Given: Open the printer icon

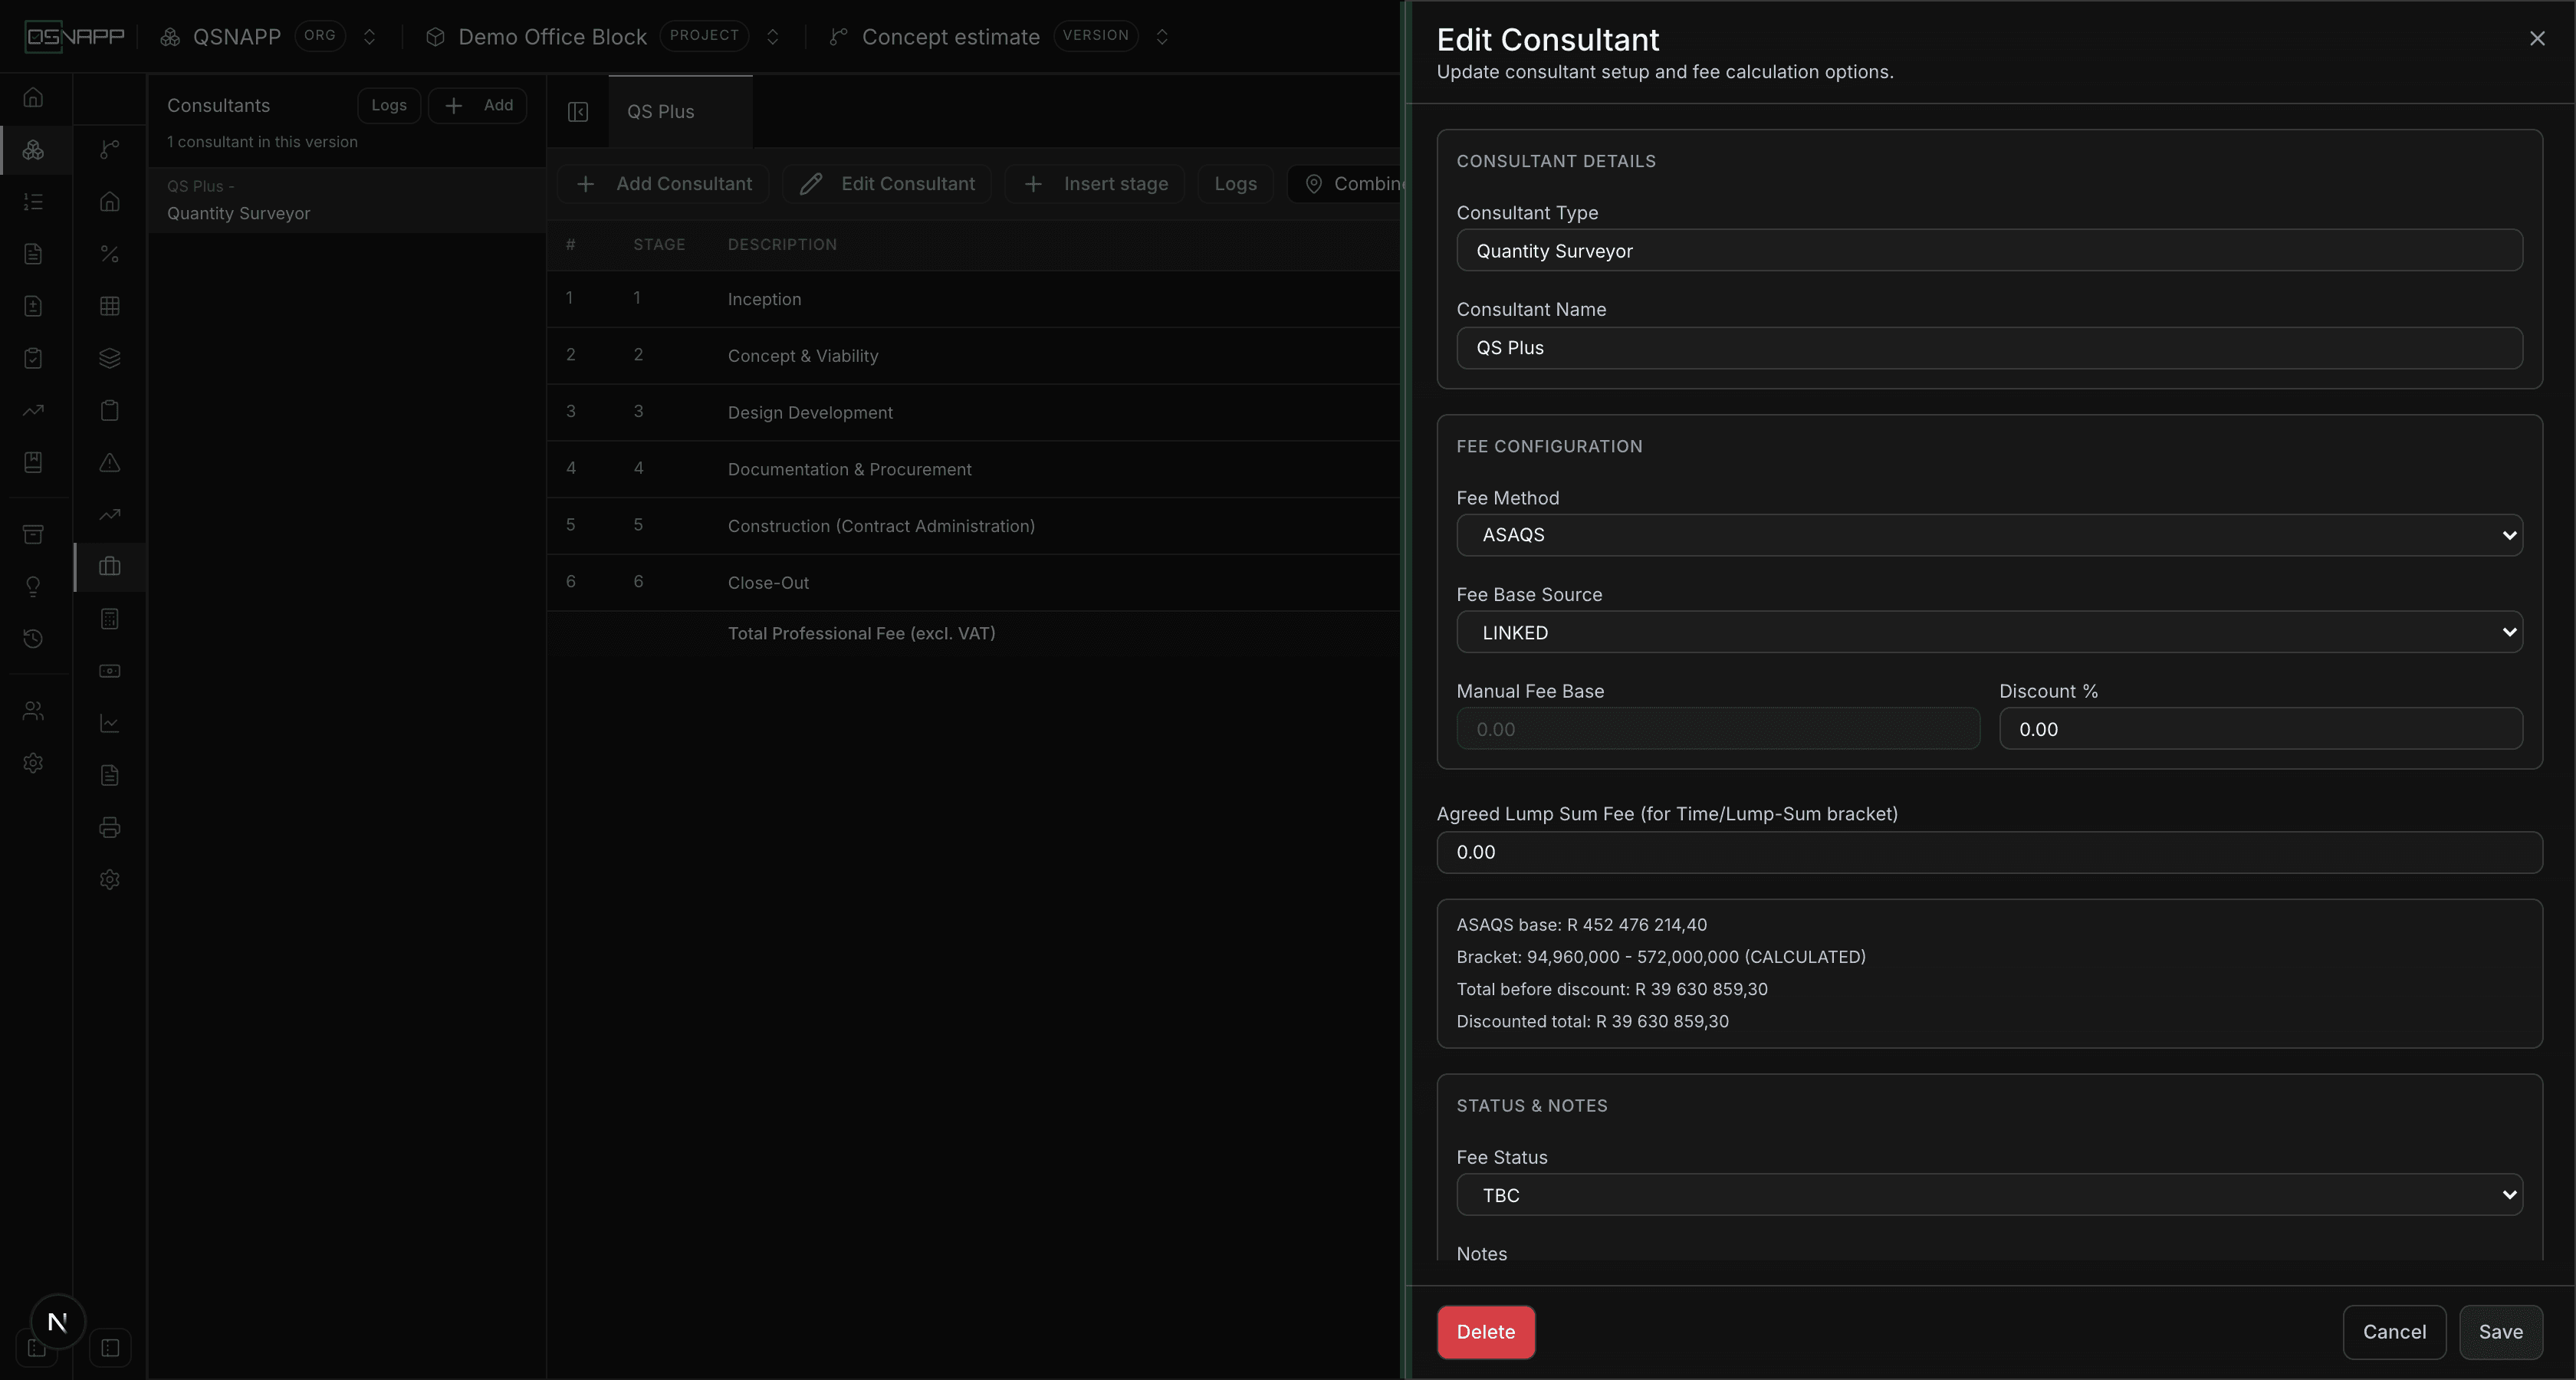Looking at the screenshot, I should tap(110, 827).
